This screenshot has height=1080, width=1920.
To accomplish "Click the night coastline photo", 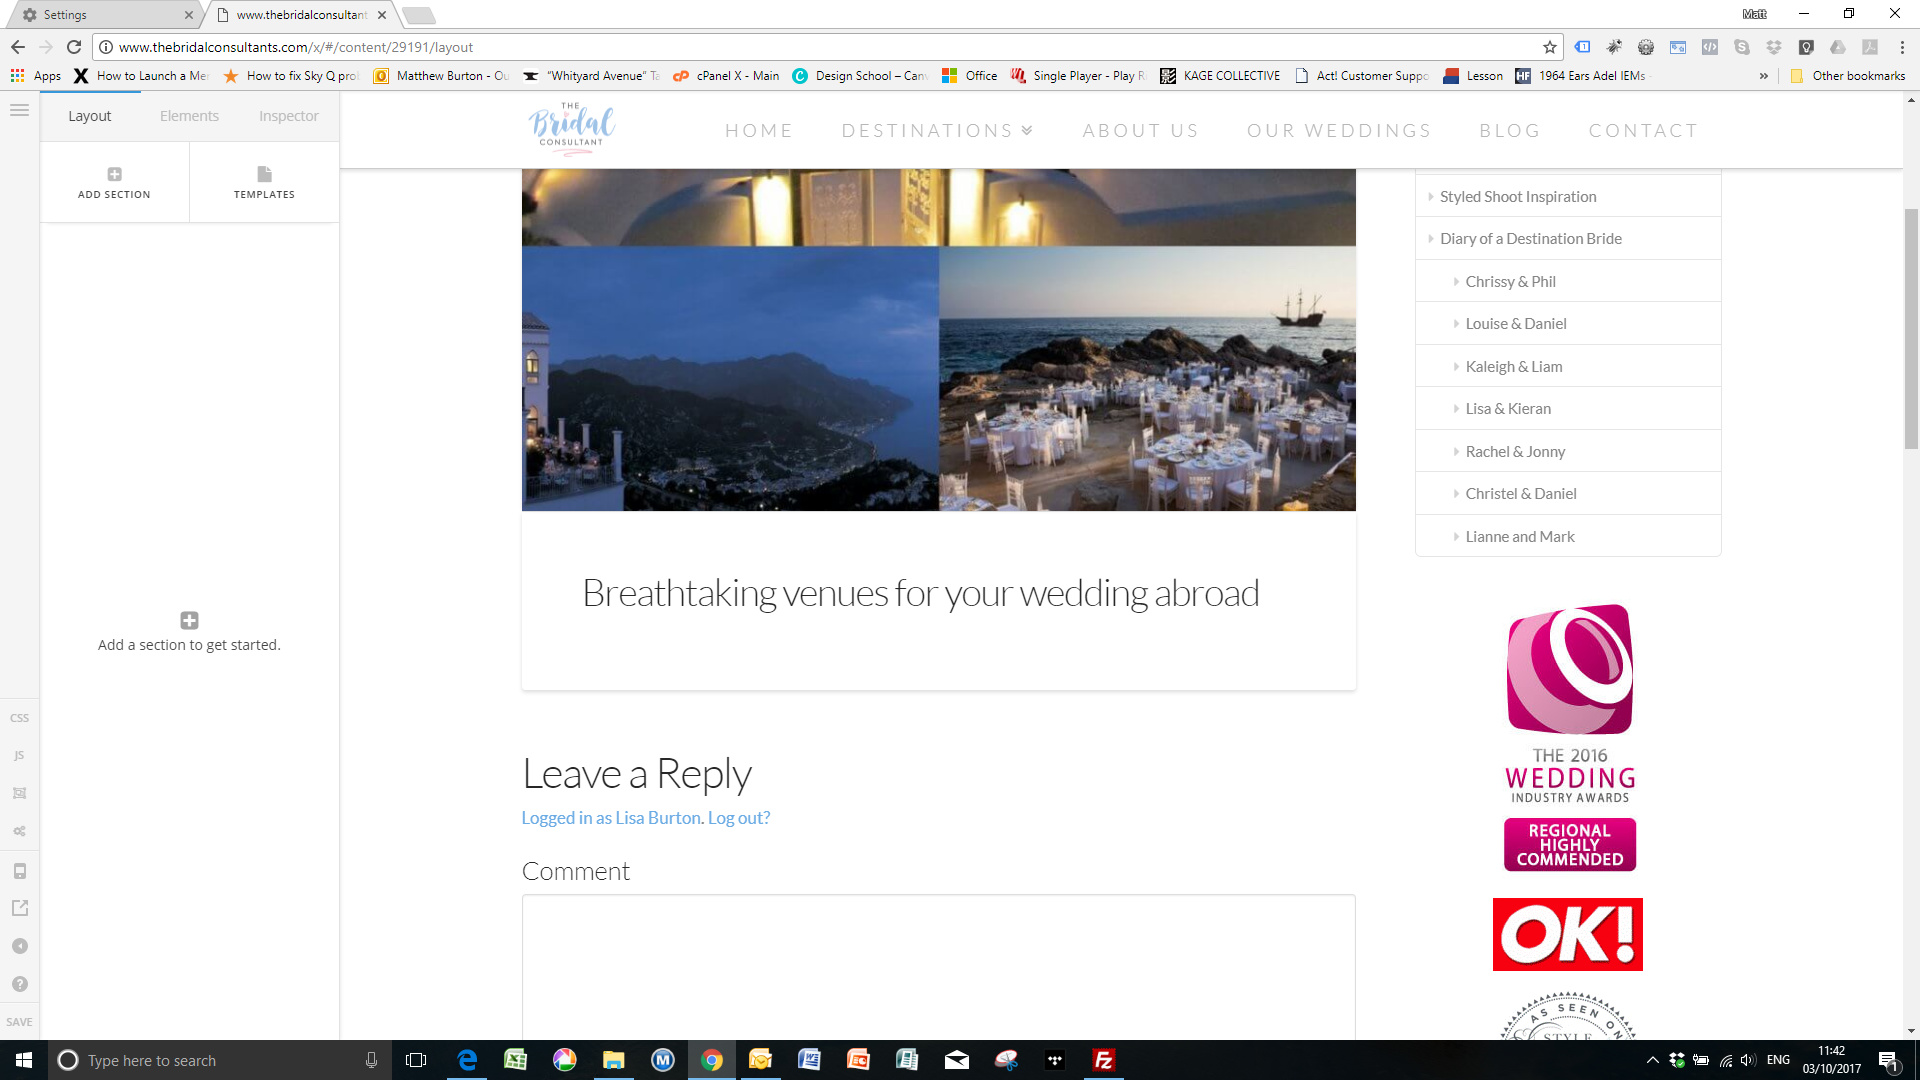I will click(x=730, y=379).
